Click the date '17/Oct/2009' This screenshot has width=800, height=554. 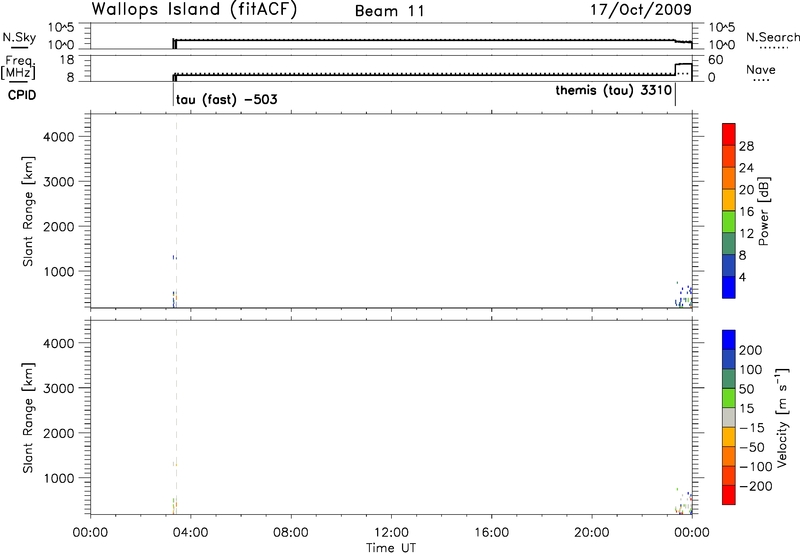point(641,10)
